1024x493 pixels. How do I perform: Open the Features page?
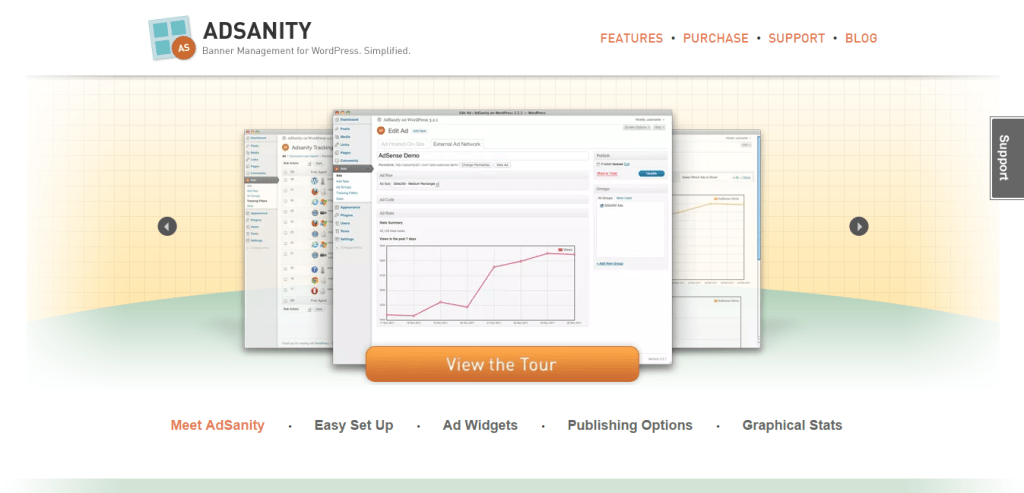(631, 38)
